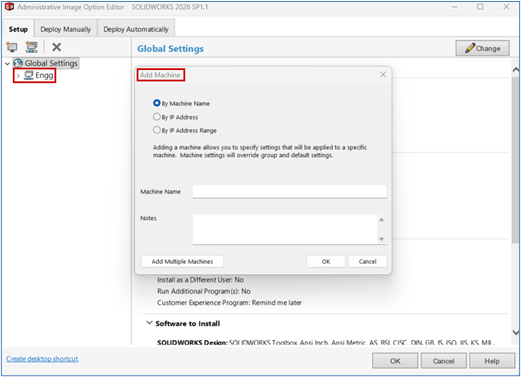Click into the Machine Name field
This screenshot has height=377, width=521.
pyautogui.click(x=290, y=192)
